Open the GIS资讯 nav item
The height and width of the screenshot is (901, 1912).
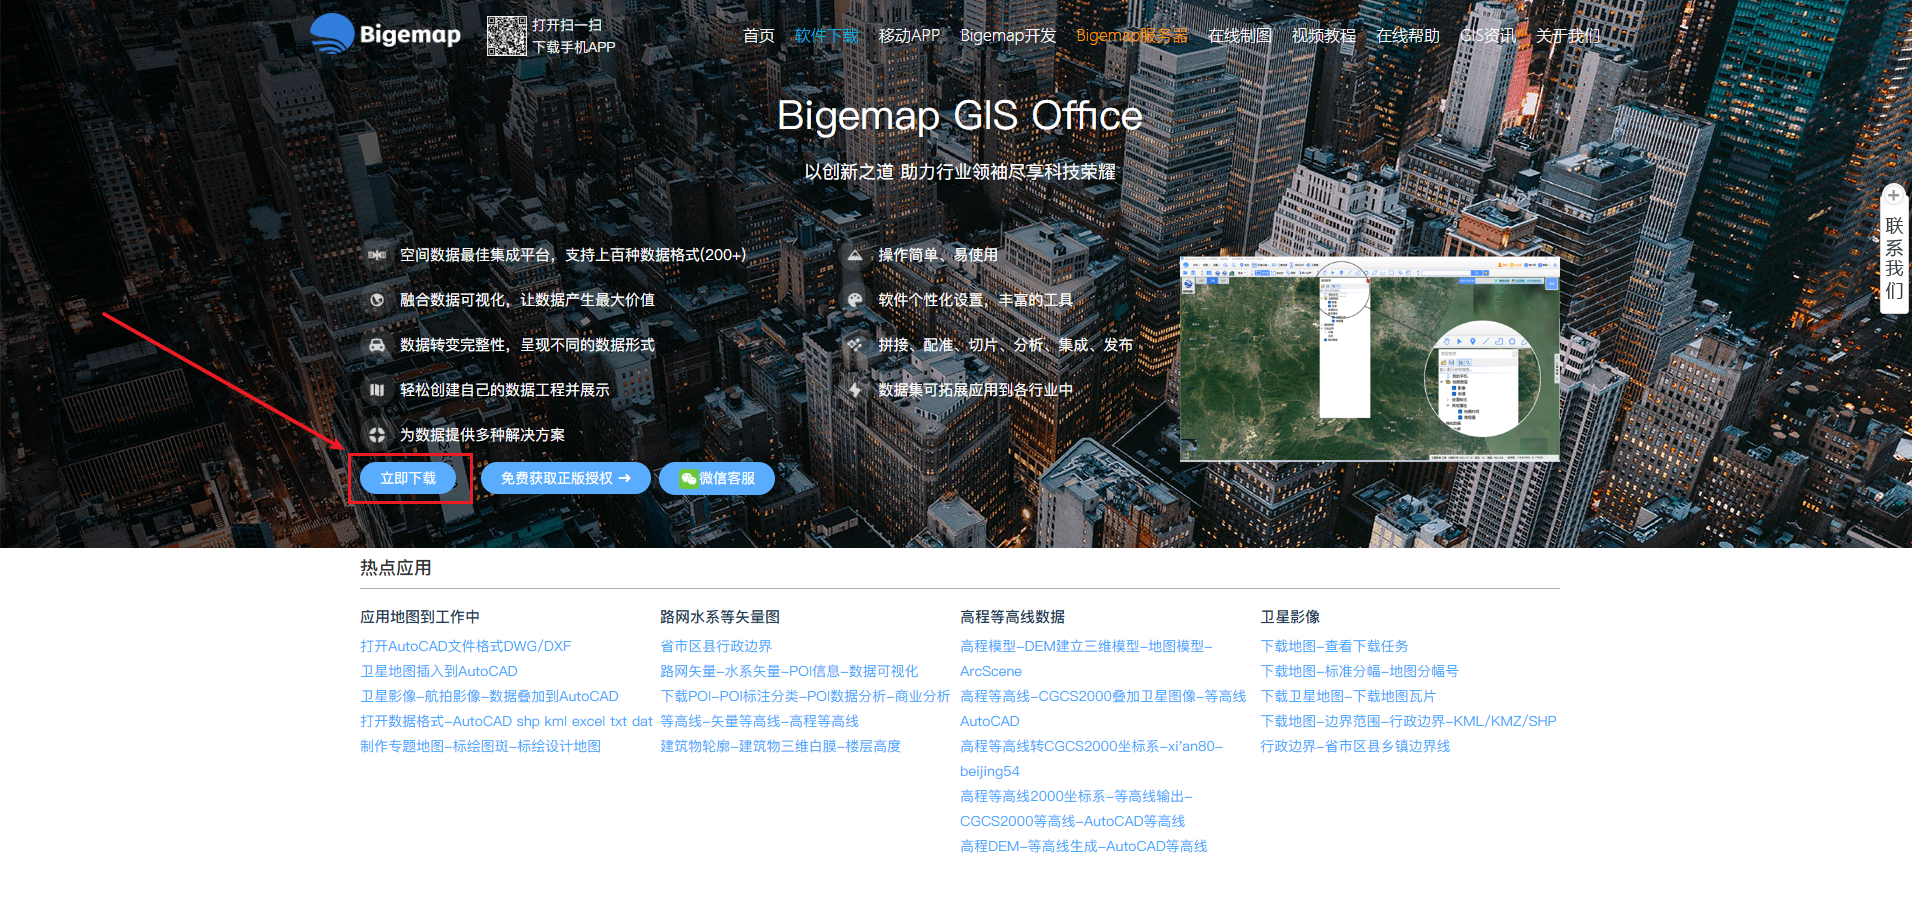(x=1488, y=36)
